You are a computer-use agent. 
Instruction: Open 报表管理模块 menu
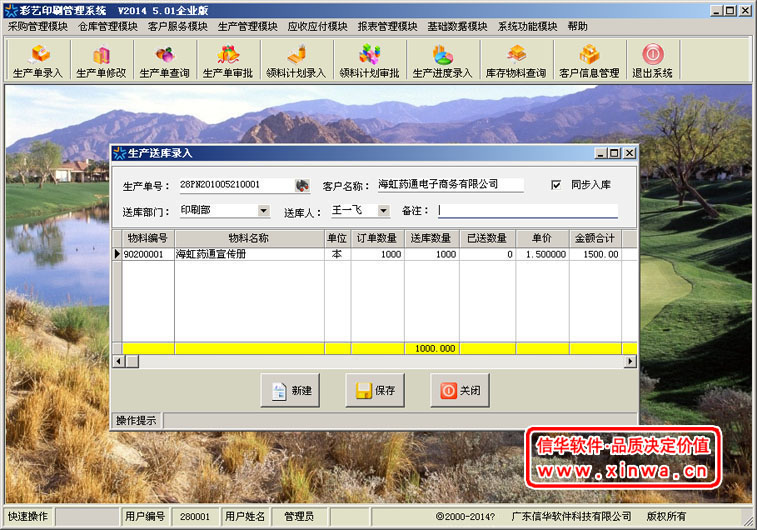coord(387,27)
